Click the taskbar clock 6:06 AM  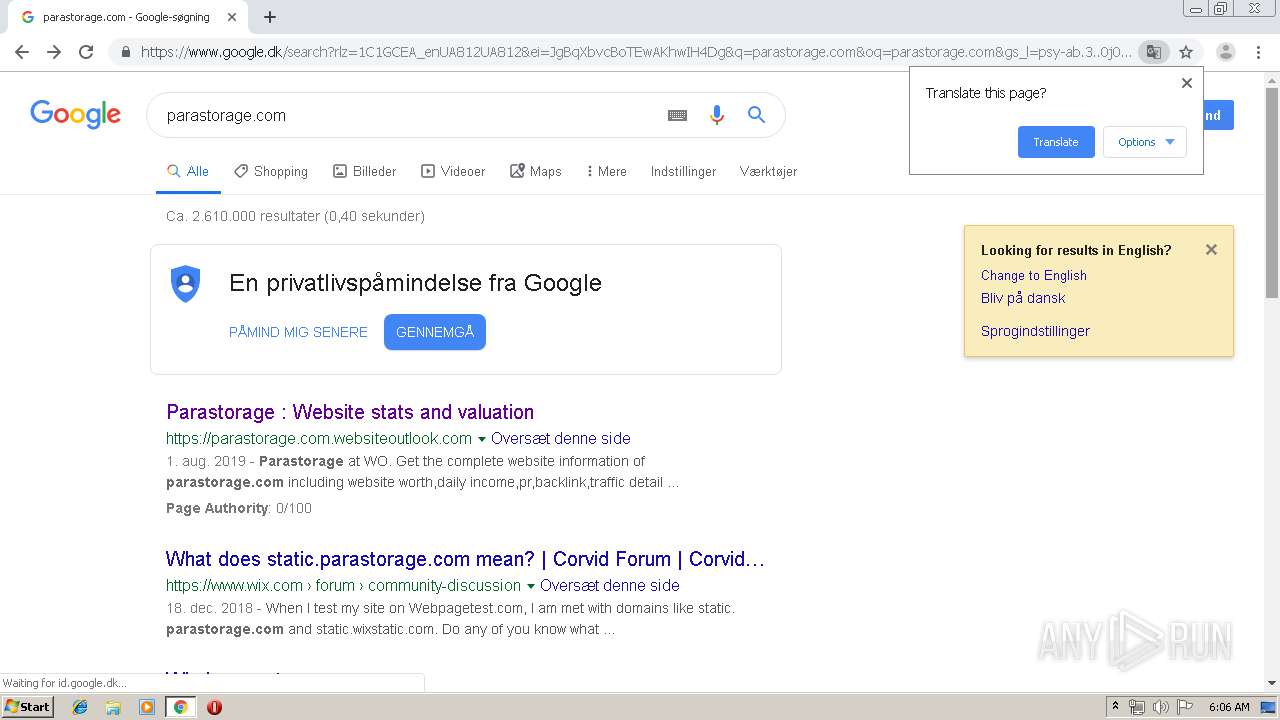1229,707
